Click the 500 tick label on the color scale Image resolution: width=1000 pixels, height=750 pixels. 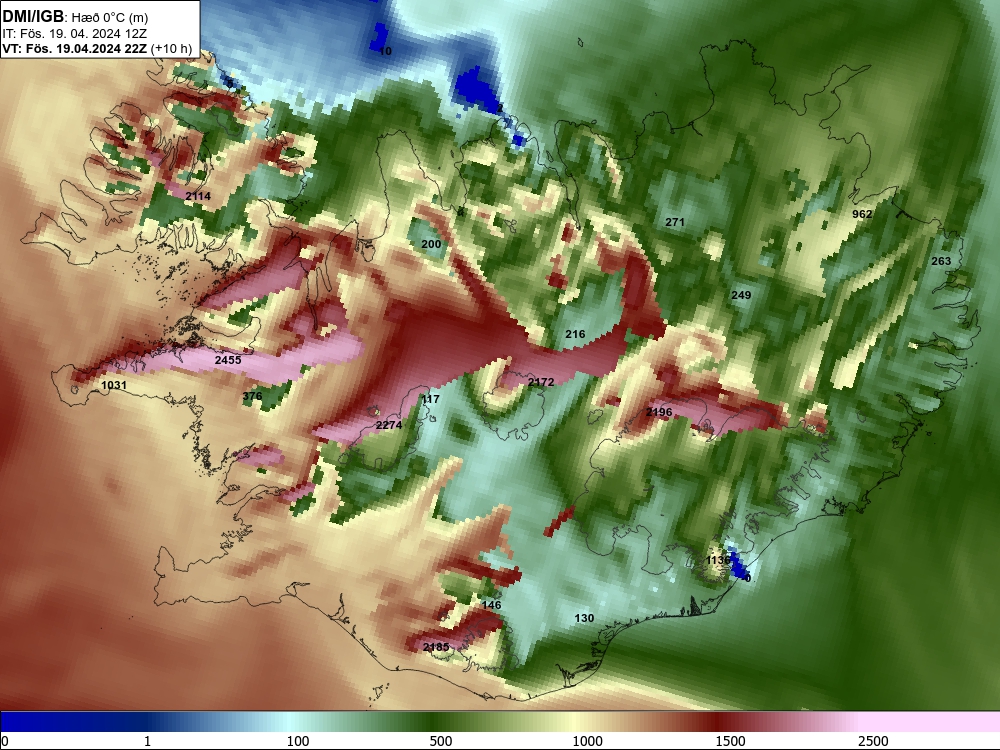click(441, 741)
